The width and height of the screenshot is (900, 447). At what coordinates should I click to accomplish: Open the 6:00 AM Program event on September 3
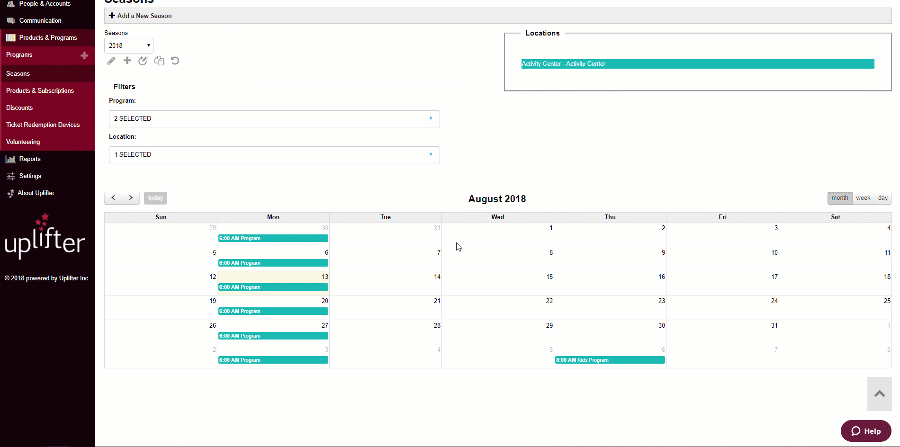click(273, 360)
